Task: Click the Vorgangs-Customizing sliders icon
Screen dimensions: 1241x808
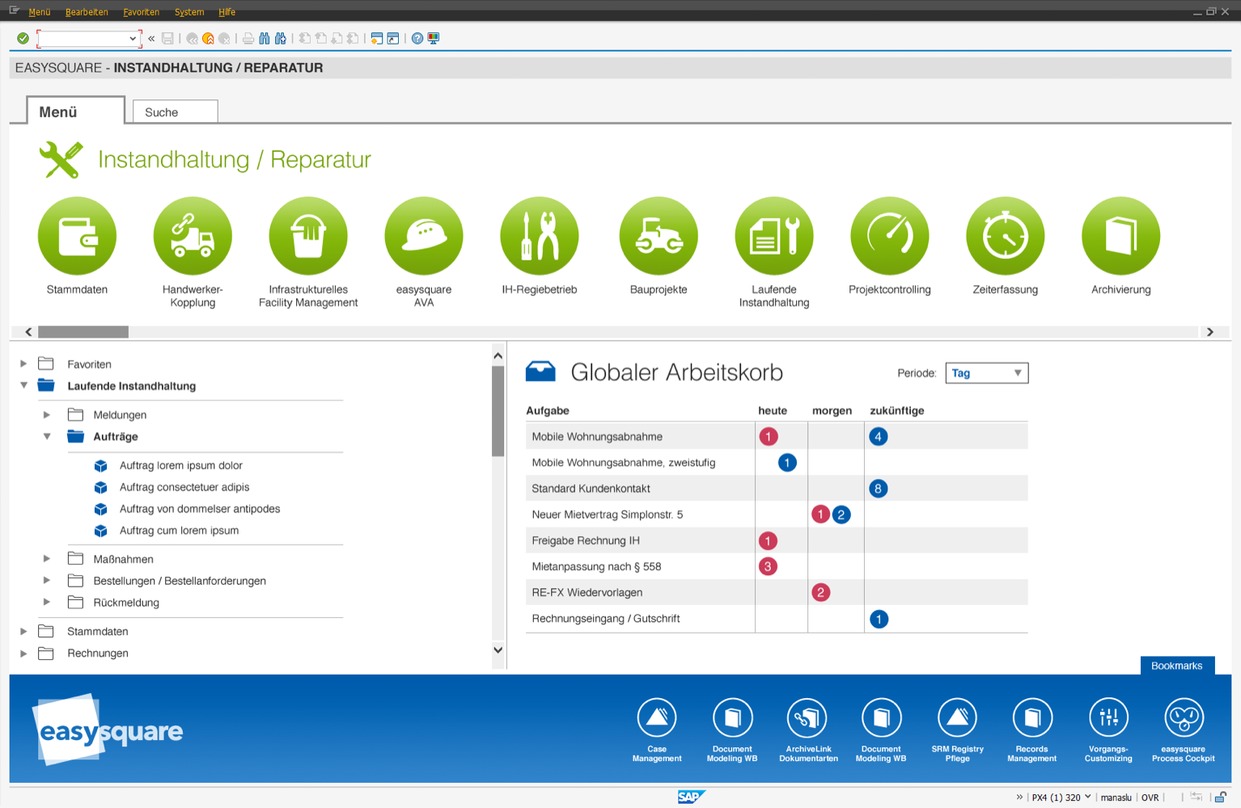Action: [x=1108, y=718]
